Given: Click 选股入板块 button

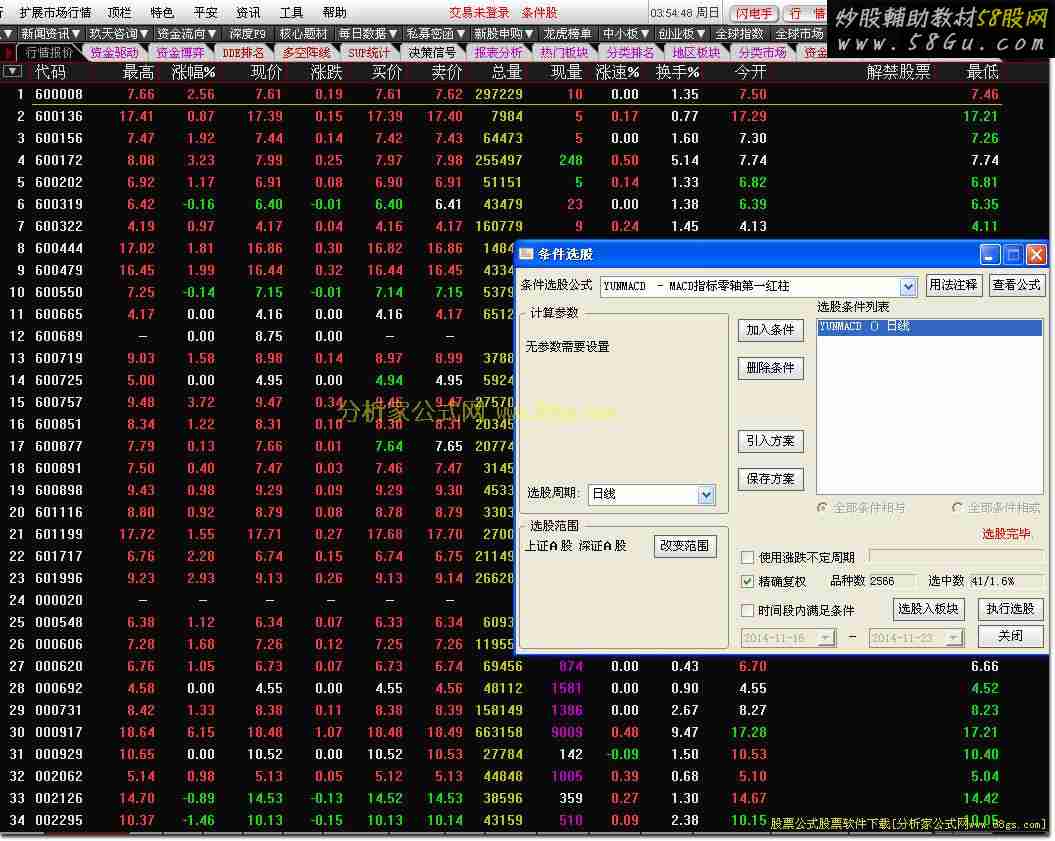Looking at the screenshot, I should 929,609.
